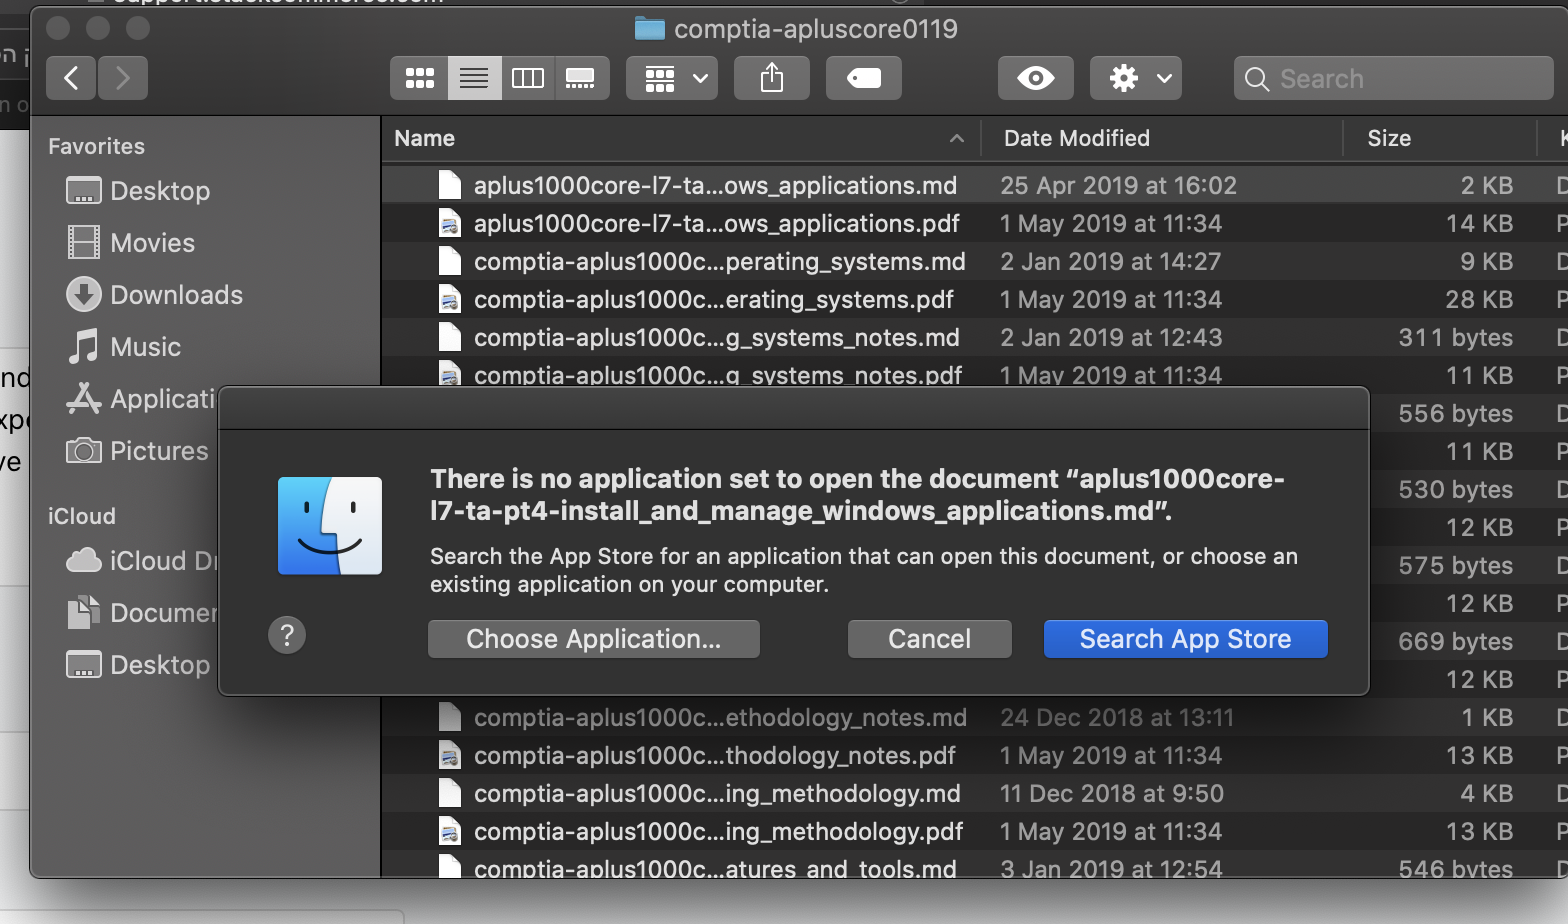The height and width of the screenshot is (924, 1568).
Task: Select comptia-aplus1000c...thodology_notes.pdf file
Action: (975, 755)
